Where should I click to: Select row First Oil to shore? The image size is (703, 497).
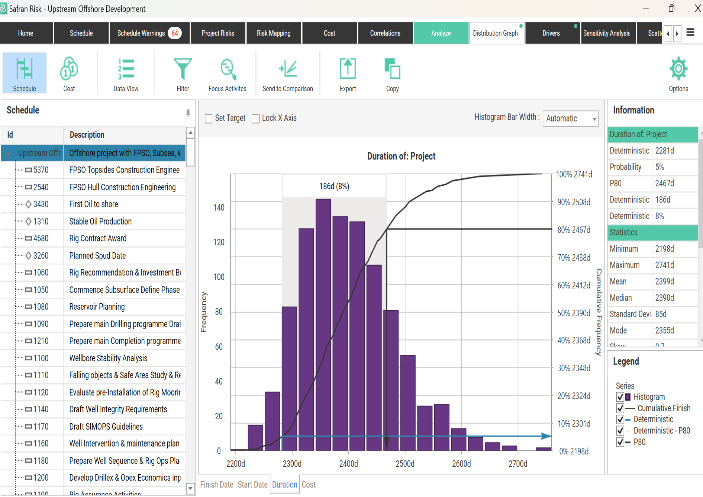pos(93,204)
